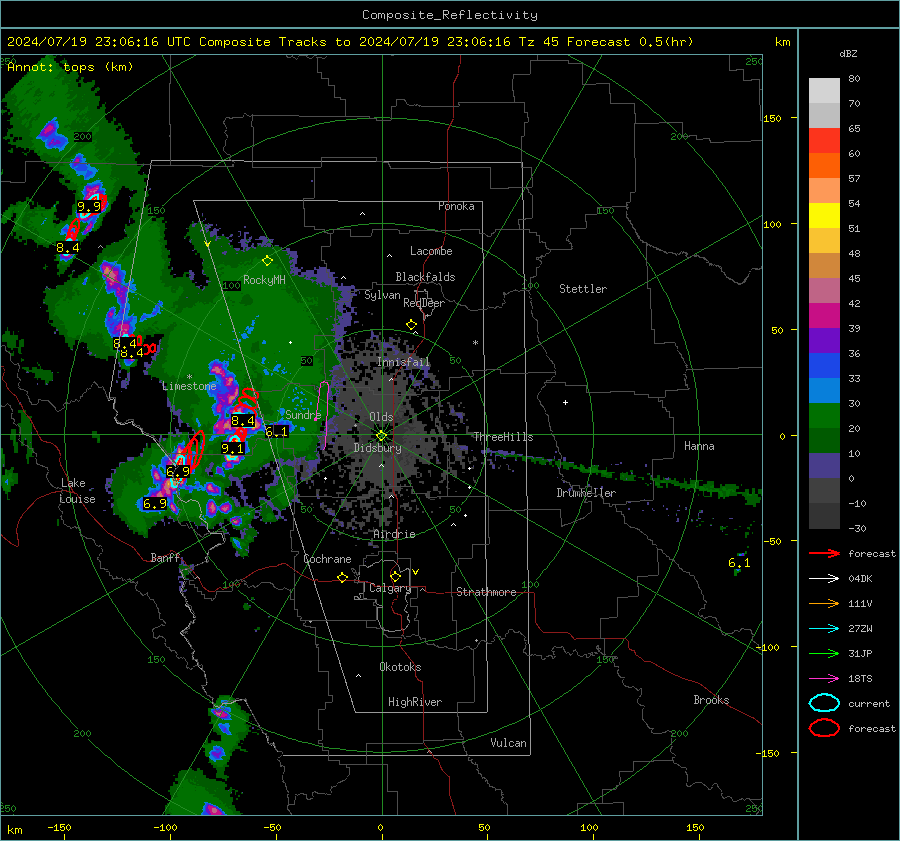This screenshot has height=841, width=900.
Task: Click the magenta 18TS arrow legend icon
Action: [x=824, y=679]
